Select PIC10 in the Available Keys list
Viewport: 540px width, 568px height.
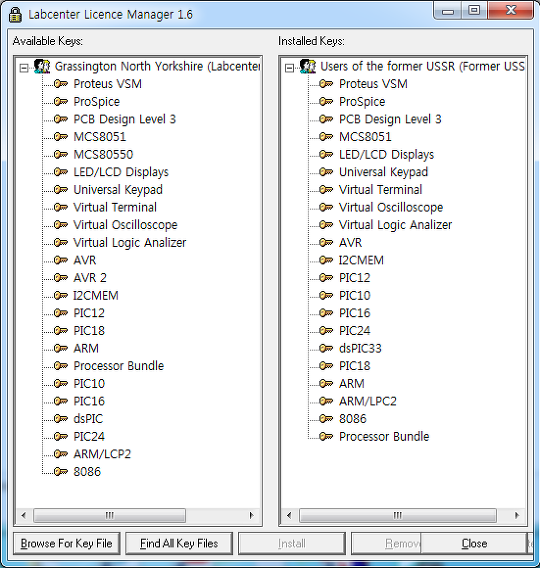pyautogui.click(x=89, y=384)
